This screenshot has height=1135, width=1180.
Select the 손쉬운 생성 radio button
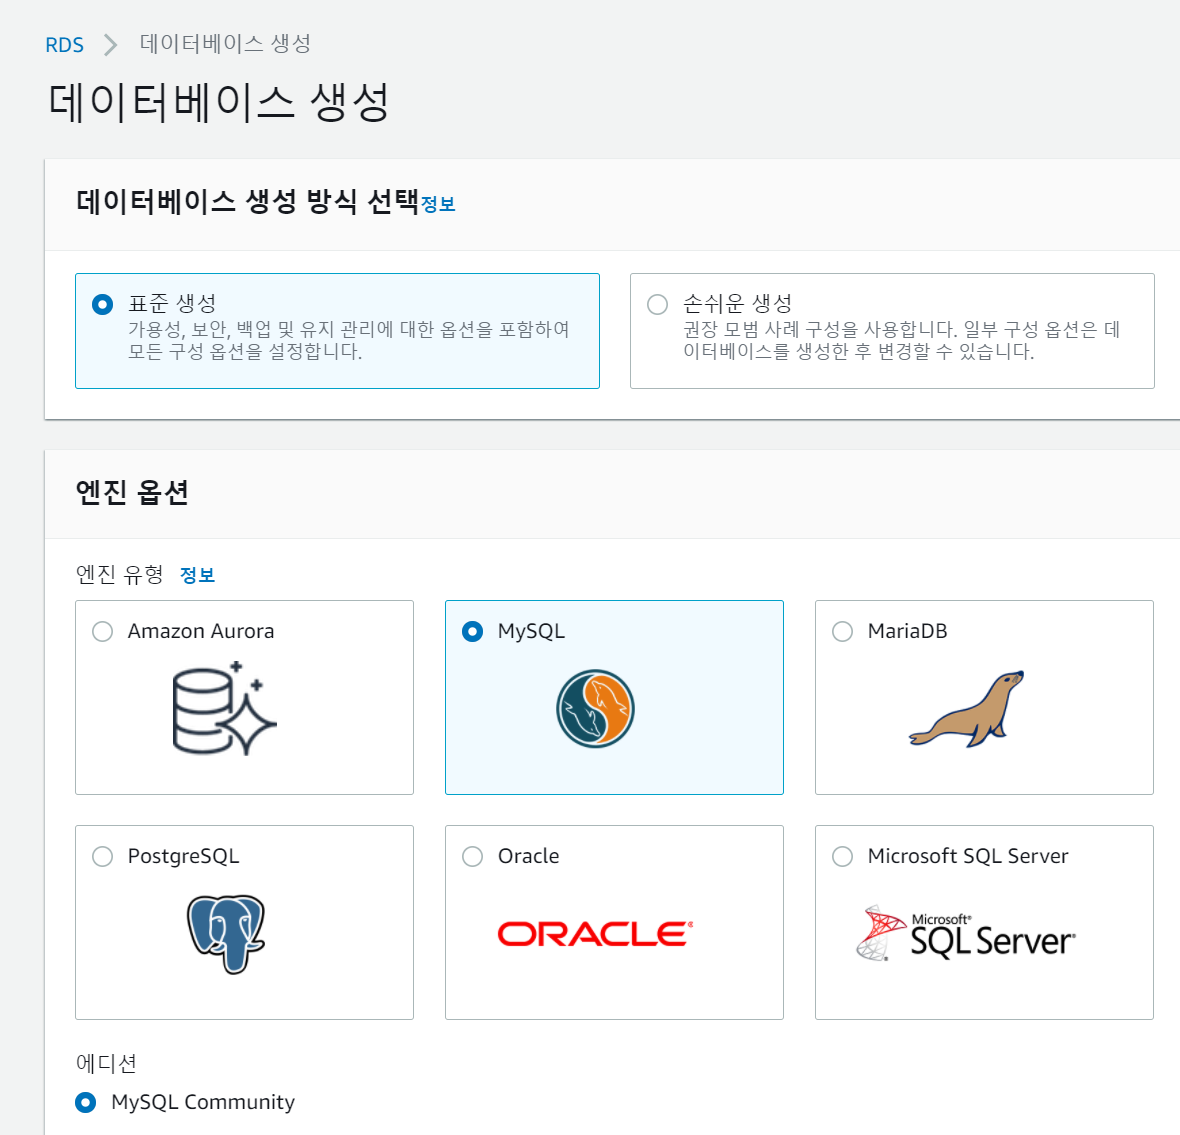[x=657, y=304]
